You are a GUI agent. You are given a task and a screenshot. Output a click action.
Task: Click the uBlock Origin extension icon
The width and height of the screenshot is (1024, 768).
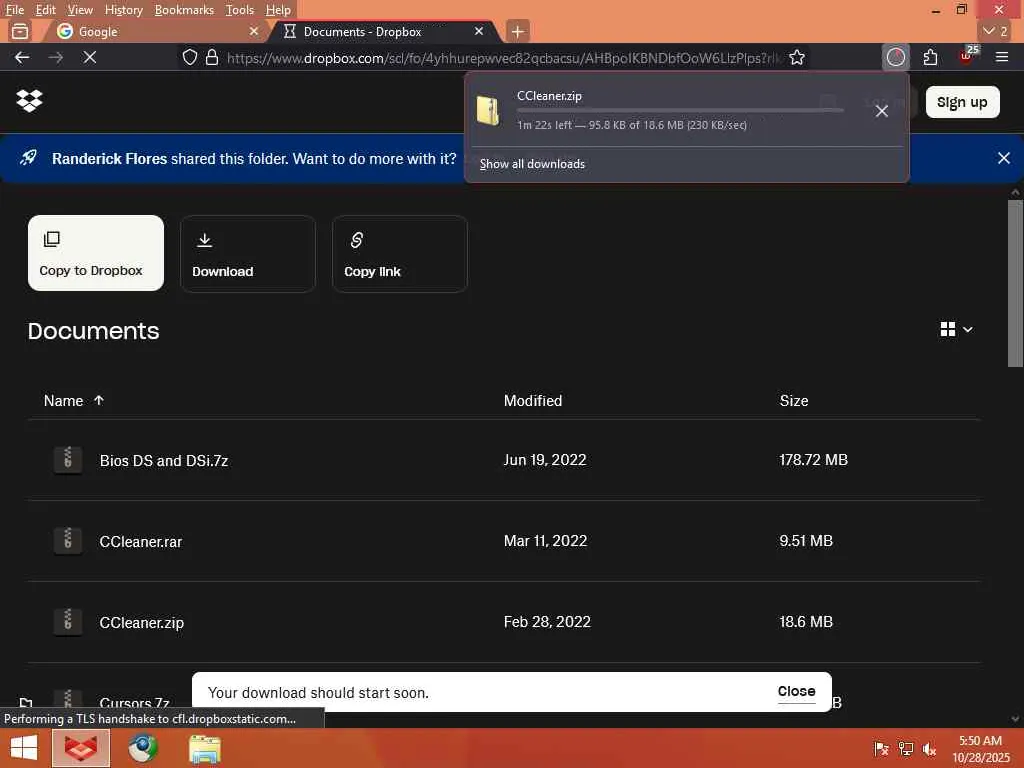coord(967,56)
